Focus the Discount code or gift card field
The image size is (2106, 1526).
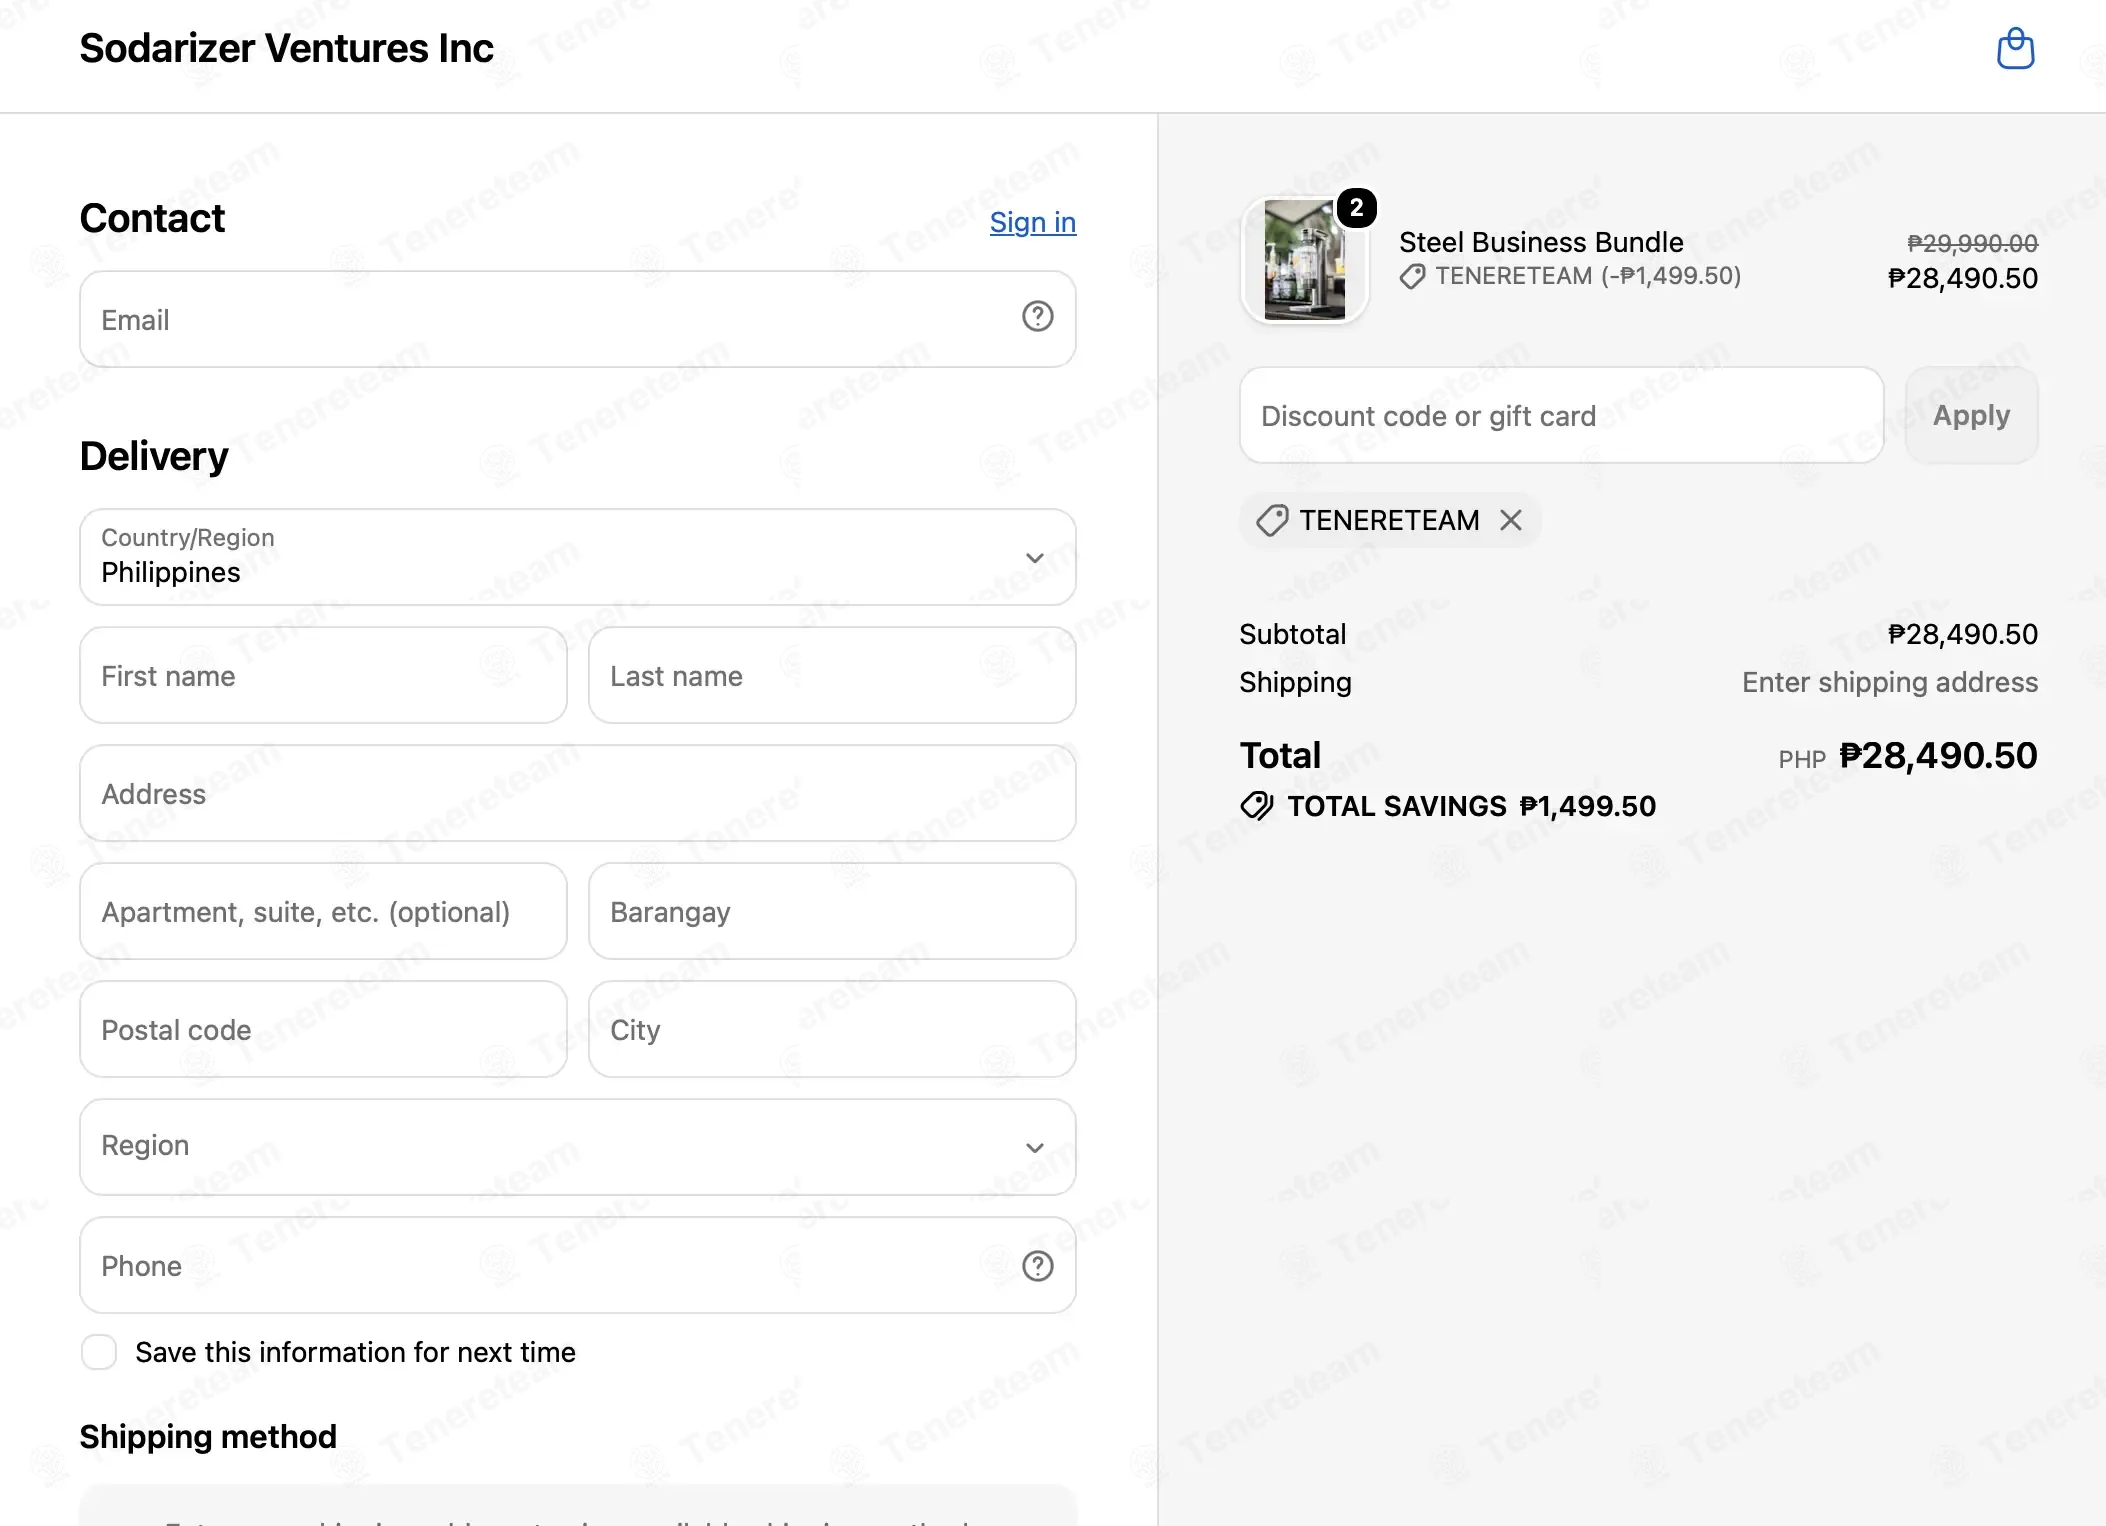point(1562,415)
